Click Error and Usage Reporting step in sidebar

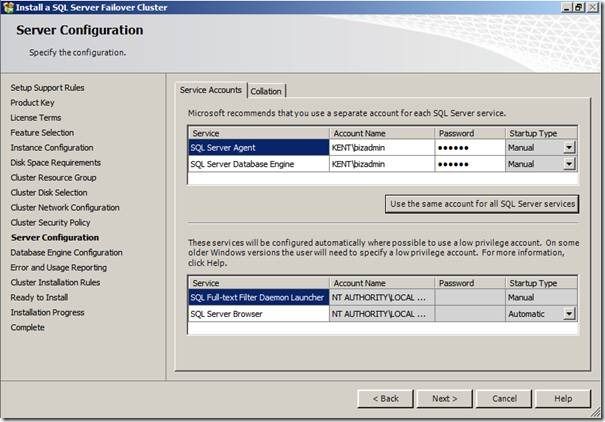click(x=59, y=268)
